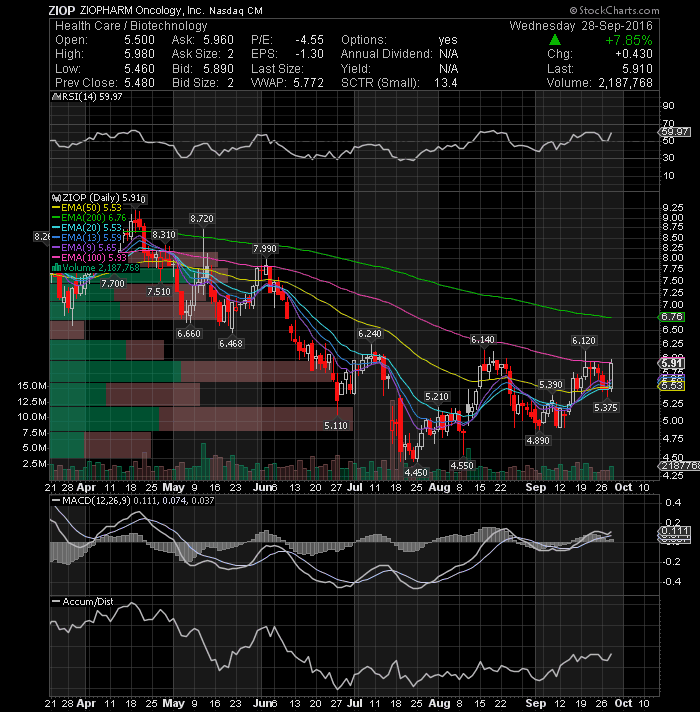Click the Yield label
The image size is (700, 712).
[x=356, y=69]
